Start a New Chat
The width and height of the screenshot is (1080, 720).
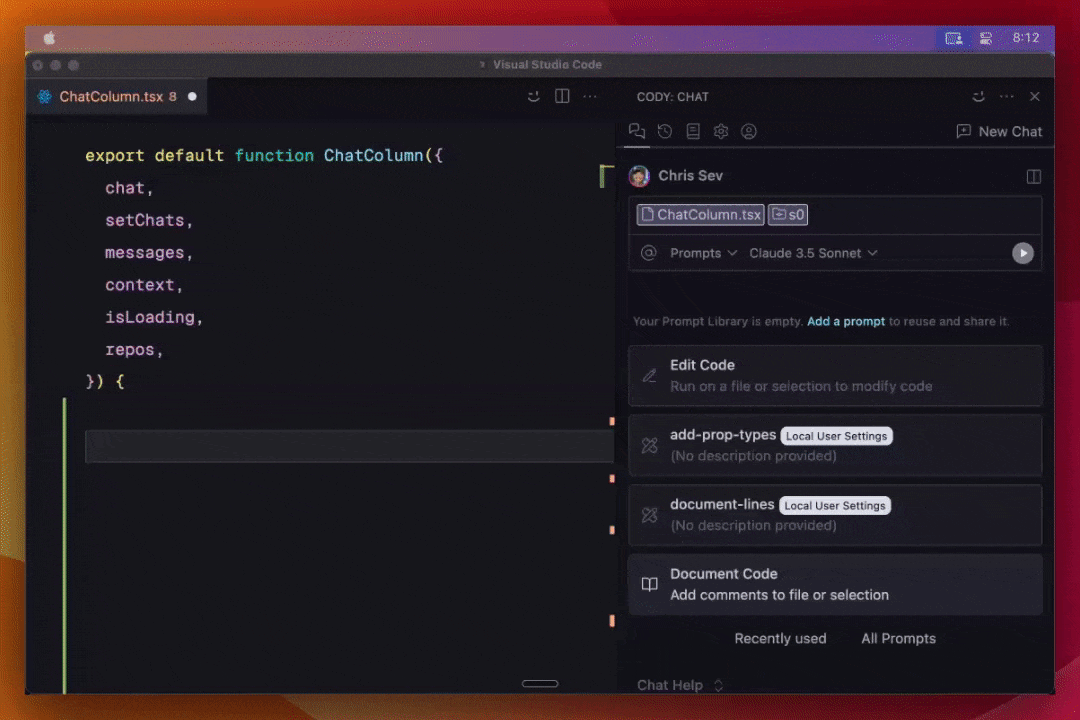click(x=999, y=132)
